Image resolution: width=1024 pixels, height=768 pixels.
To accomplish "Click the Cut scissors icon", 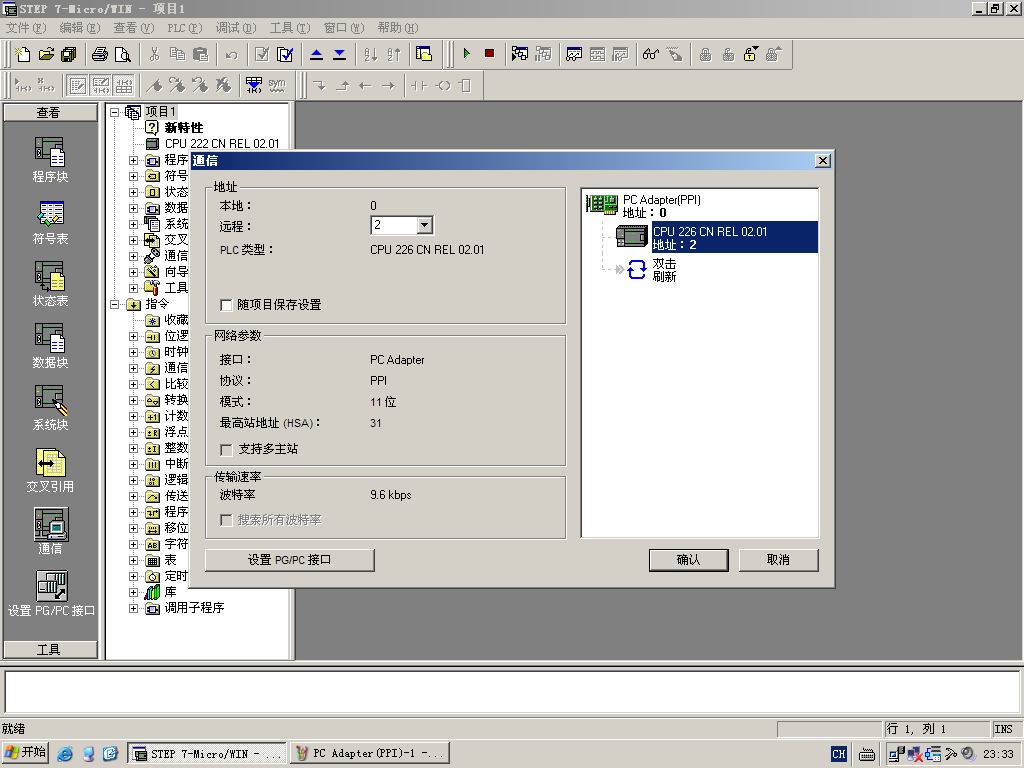I will (154, 54).
